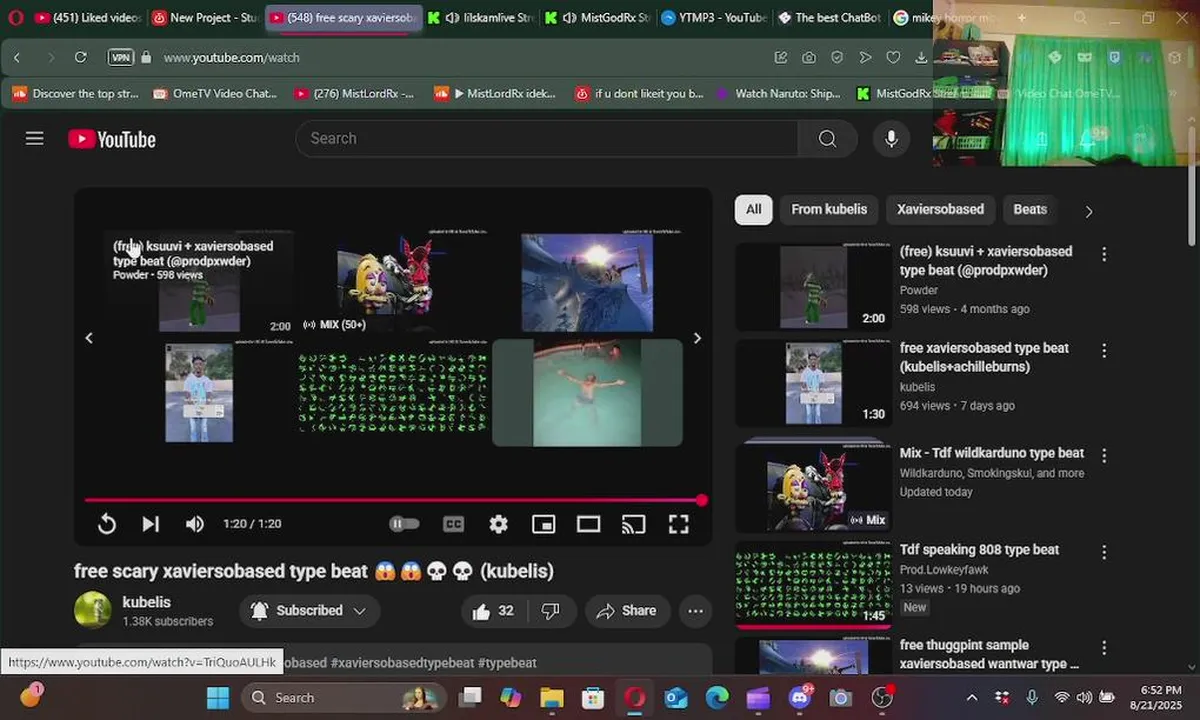
Task: Share the video
Action: click(627, 611)
